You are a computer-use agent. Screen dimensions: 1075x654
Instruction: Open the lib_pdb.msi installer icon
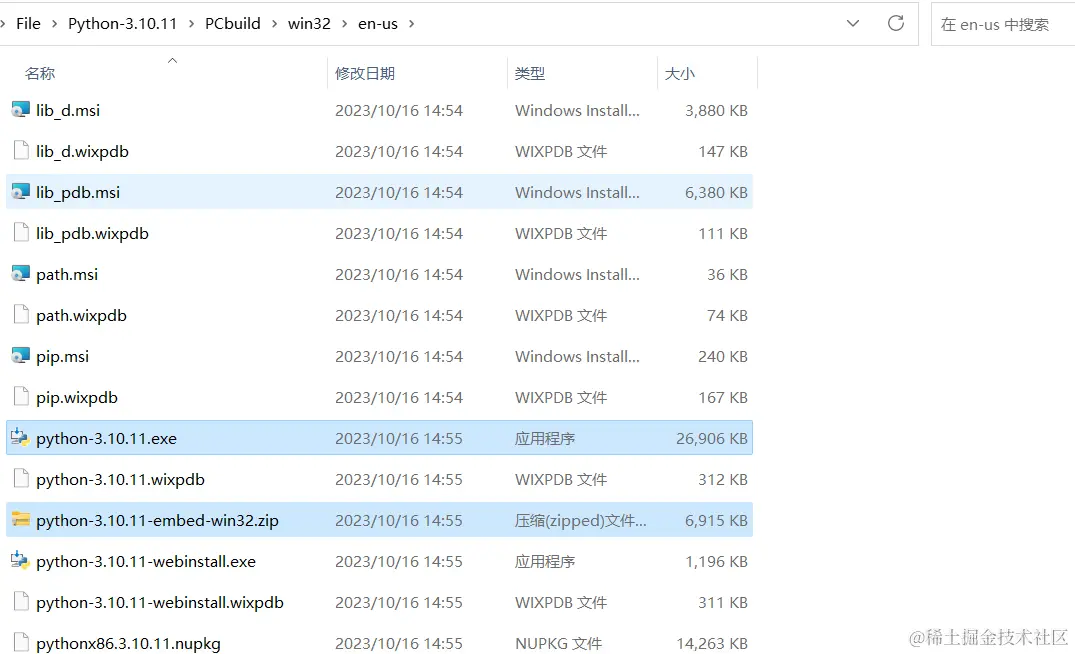pos(18,192)
